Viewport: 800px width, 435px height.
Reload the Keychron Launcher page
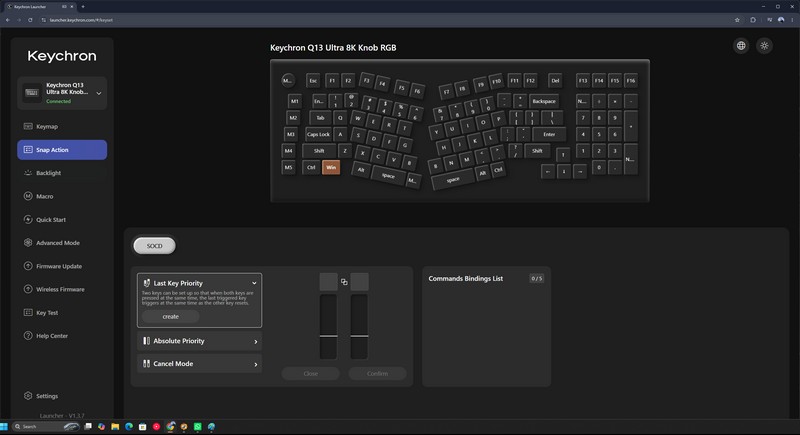pyautogui.click(x=30, y=20)
